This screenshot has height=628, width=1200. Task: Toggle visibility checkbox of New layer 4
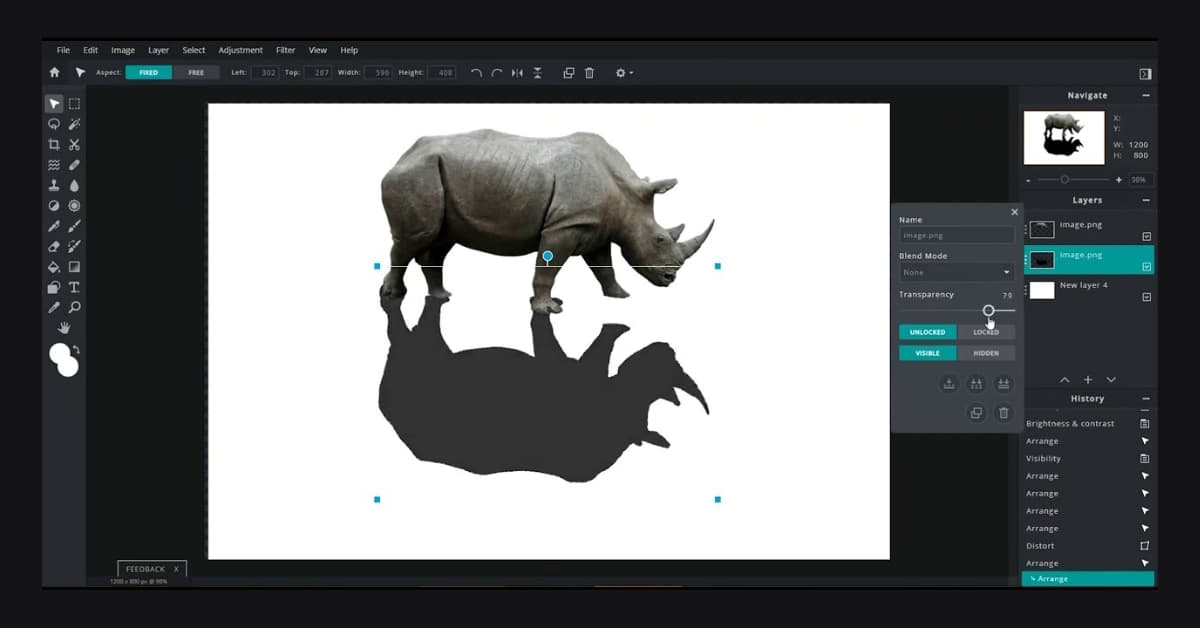(1147, 297)
